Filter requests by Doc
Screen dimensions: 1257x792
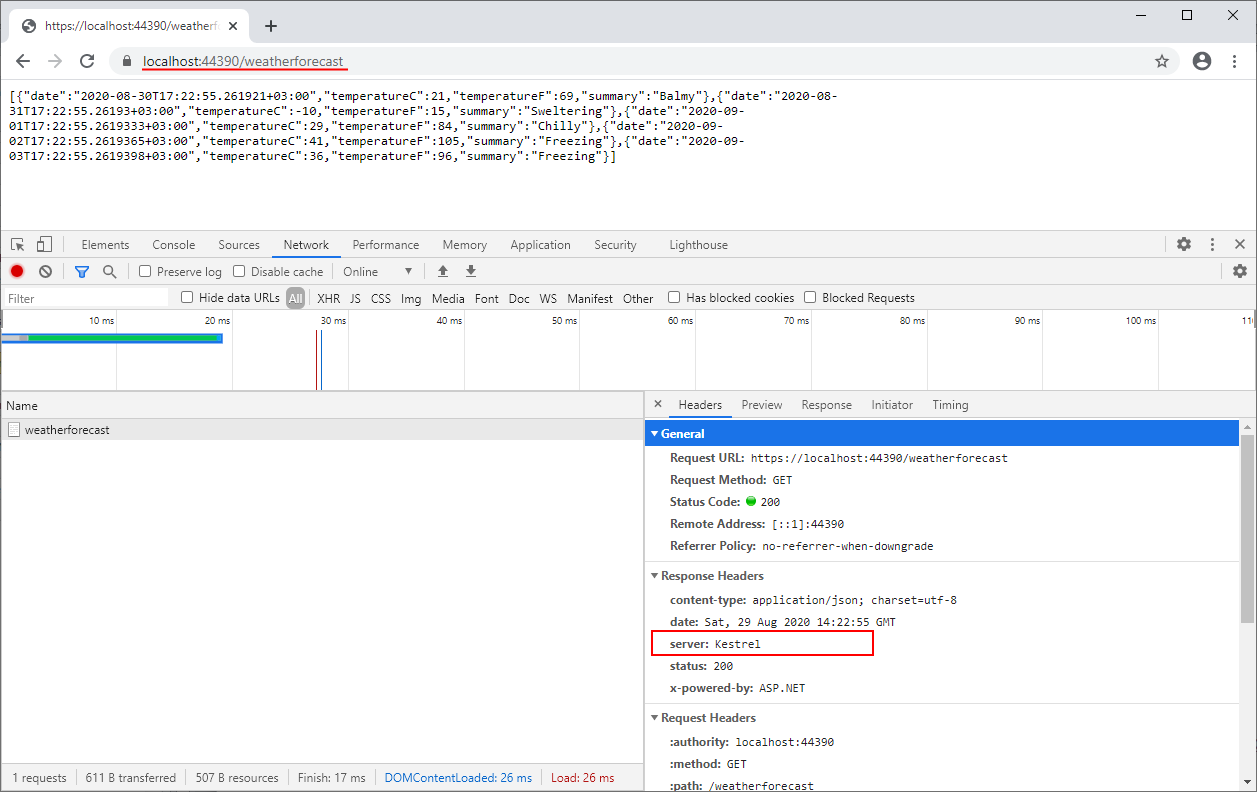(518, 298)
